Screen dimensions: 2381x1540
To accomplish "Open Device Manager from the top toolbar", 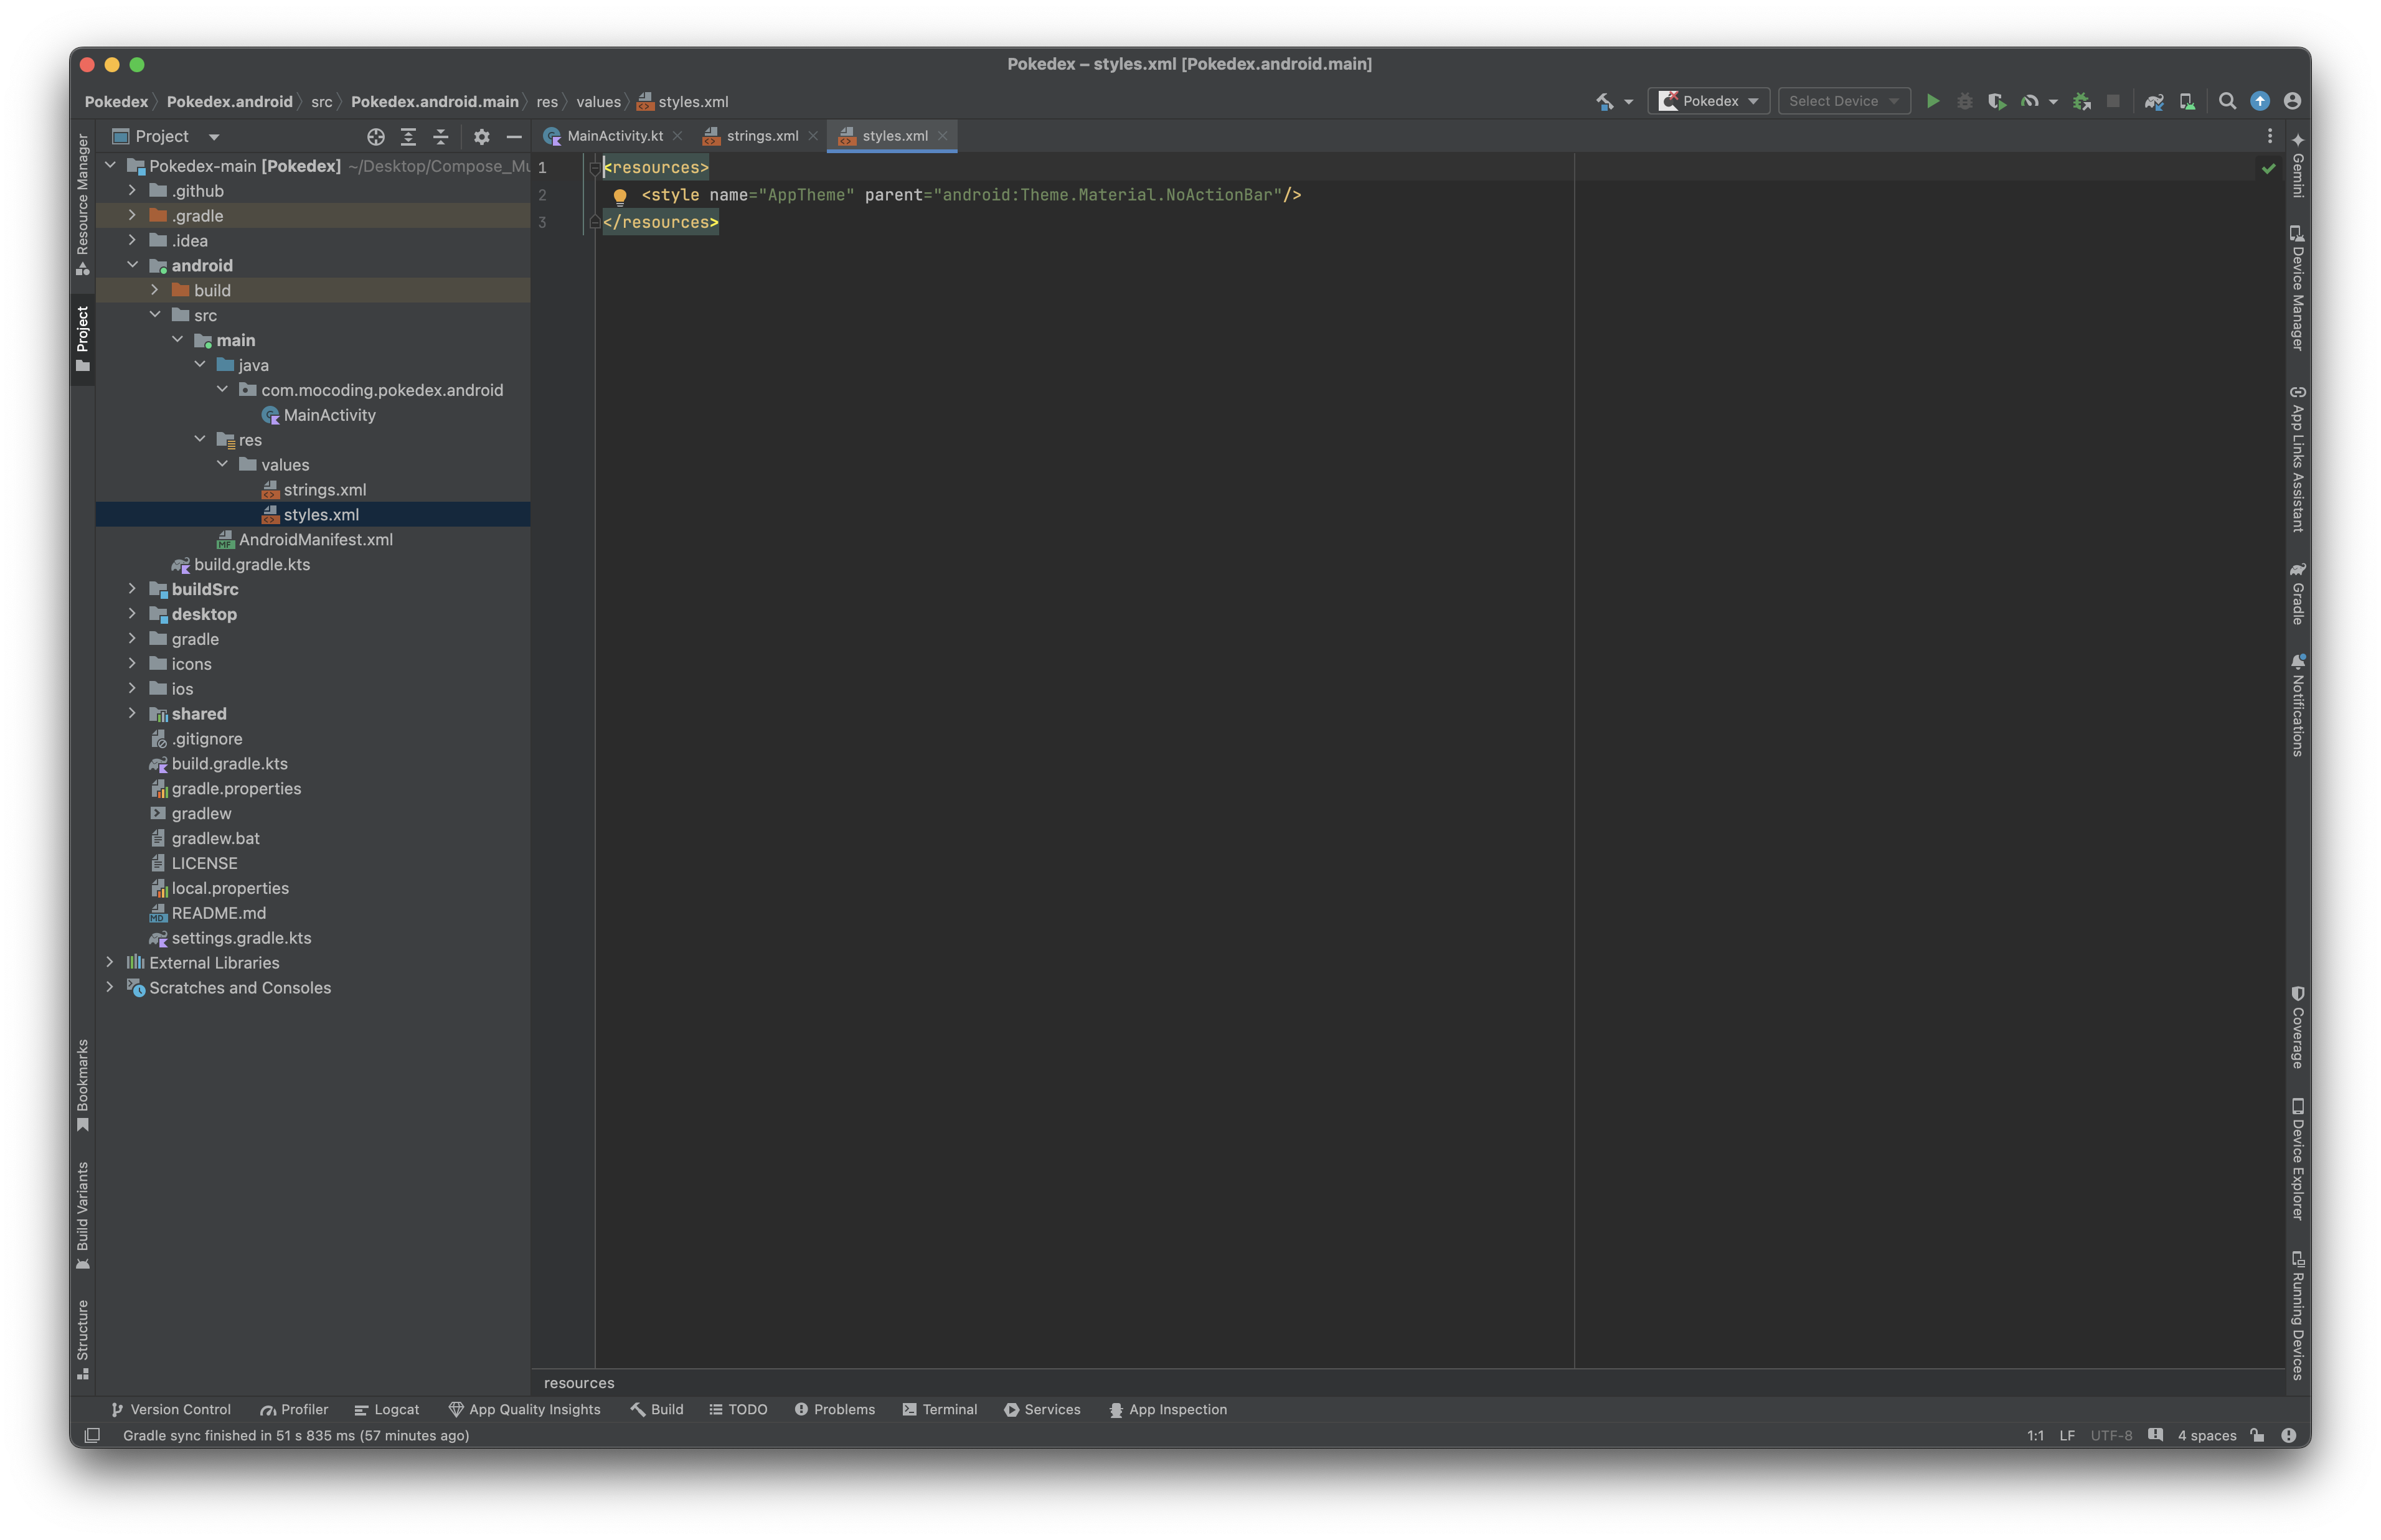I will [2187, 101].
